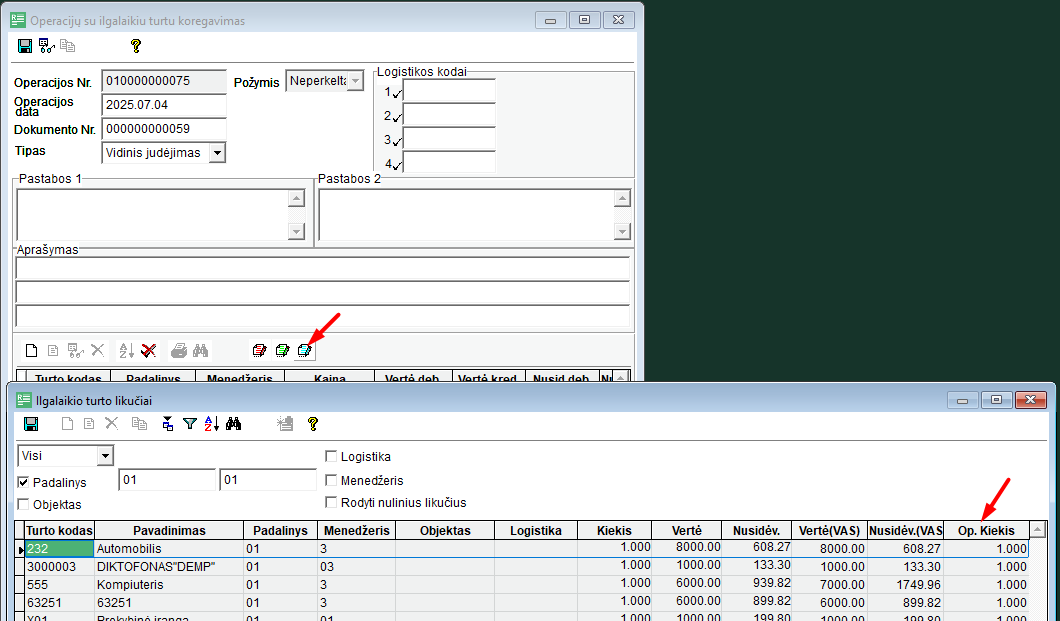This screenshot has height=621, width=1060.
Task: Create a new line in the operation rows toolbar
Action: tap(32, 350)
